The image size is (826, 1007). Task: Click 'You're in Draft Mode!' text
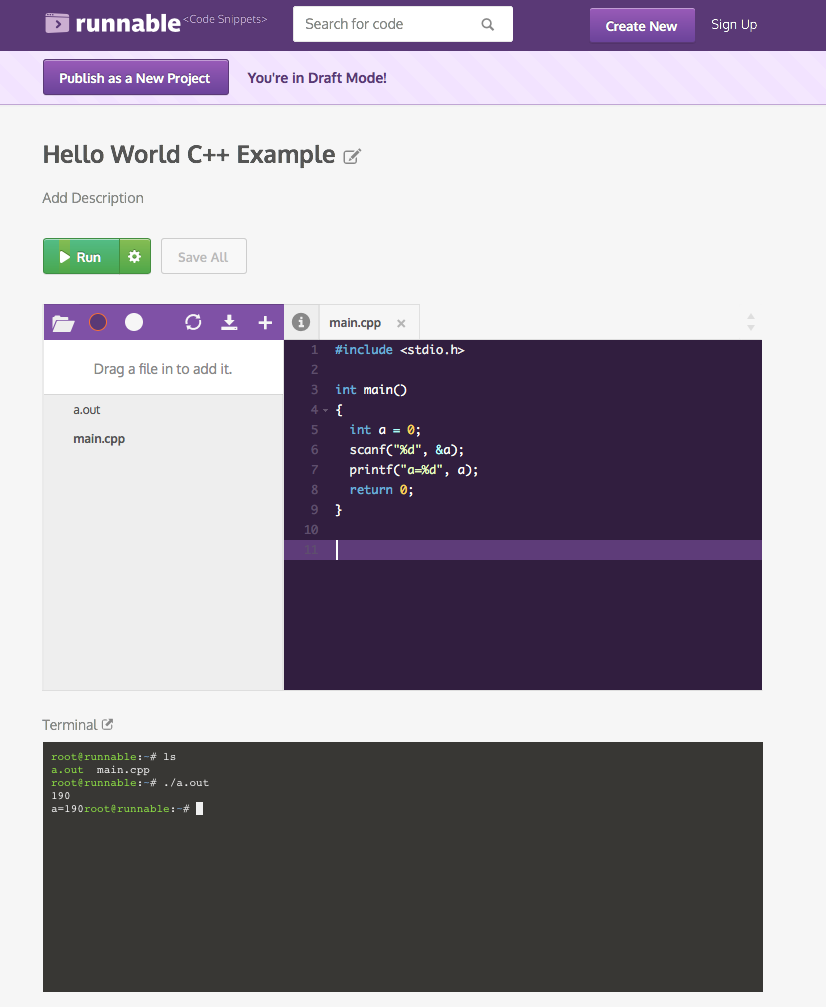click(x=317, y=78)
